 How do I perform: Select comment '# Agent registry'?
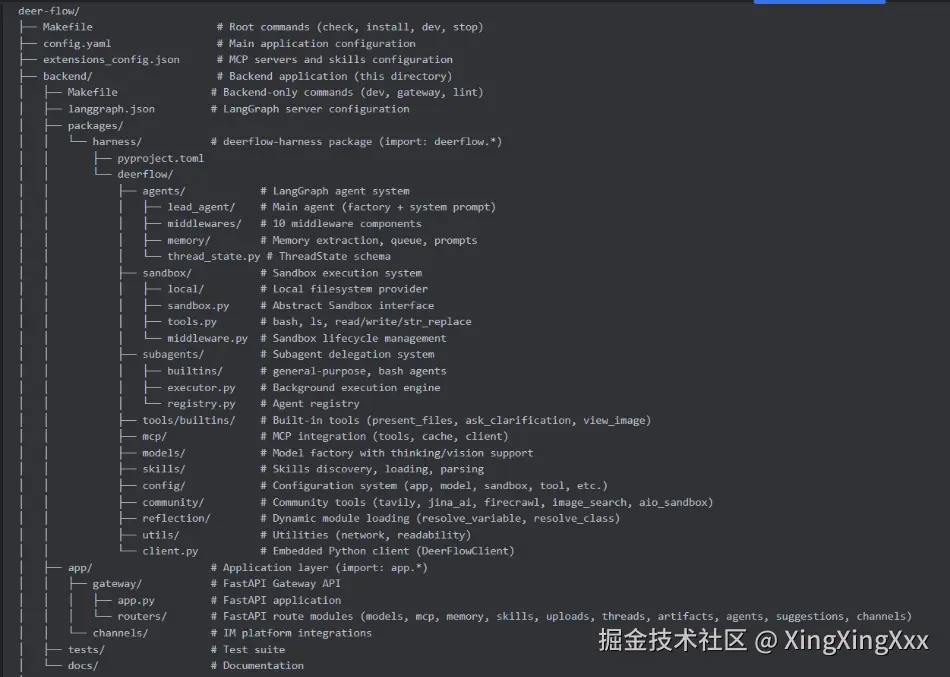[310, 404]
